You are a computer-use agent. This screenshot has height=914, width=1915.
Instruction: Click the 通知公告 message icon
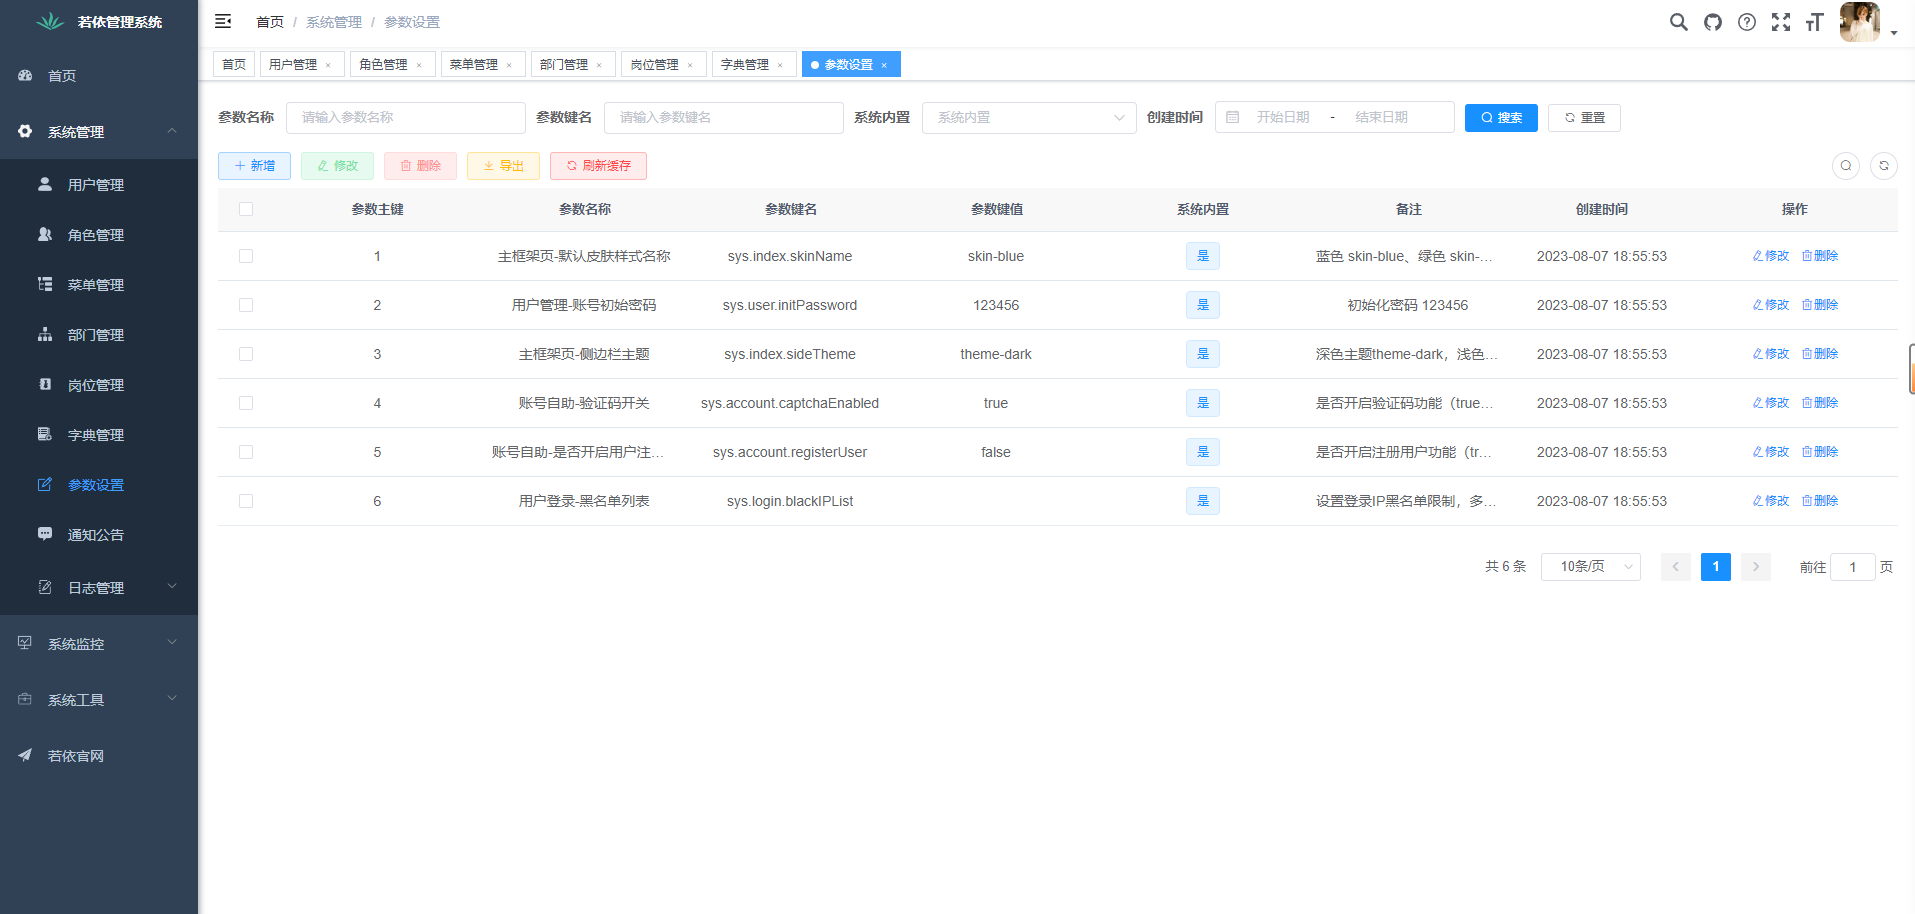45,534
